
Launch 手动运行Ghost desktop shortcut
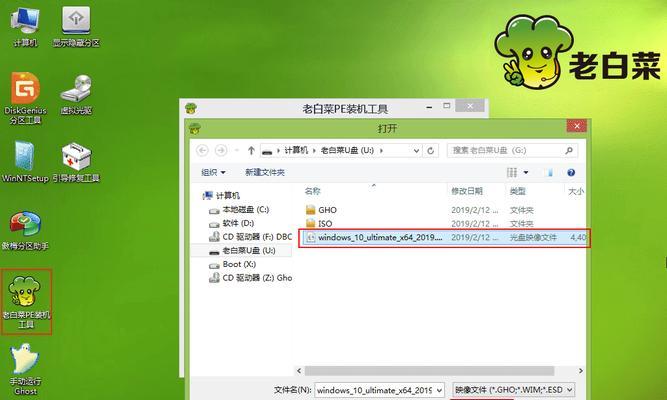coord(25,369)
